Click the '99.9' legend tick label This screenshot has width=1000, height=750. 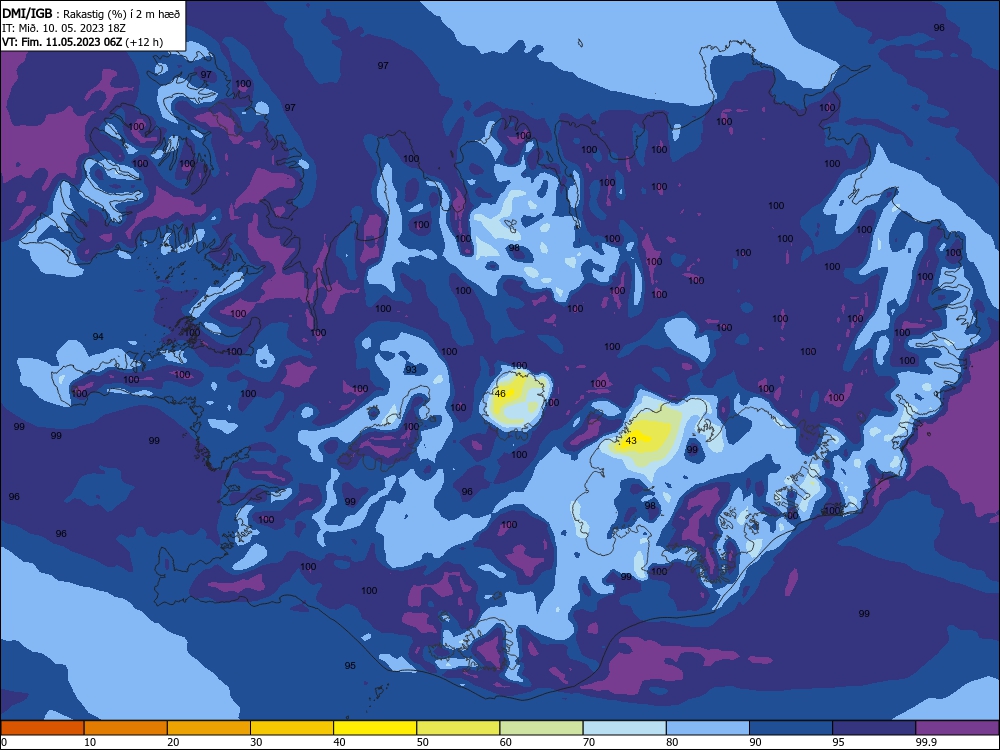point(926,742)
